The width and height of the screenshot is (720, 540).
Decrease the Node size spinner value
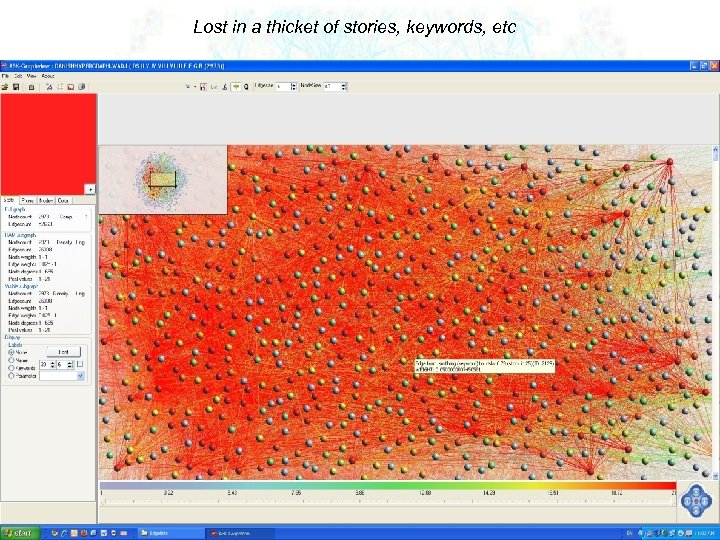(344, 88)
